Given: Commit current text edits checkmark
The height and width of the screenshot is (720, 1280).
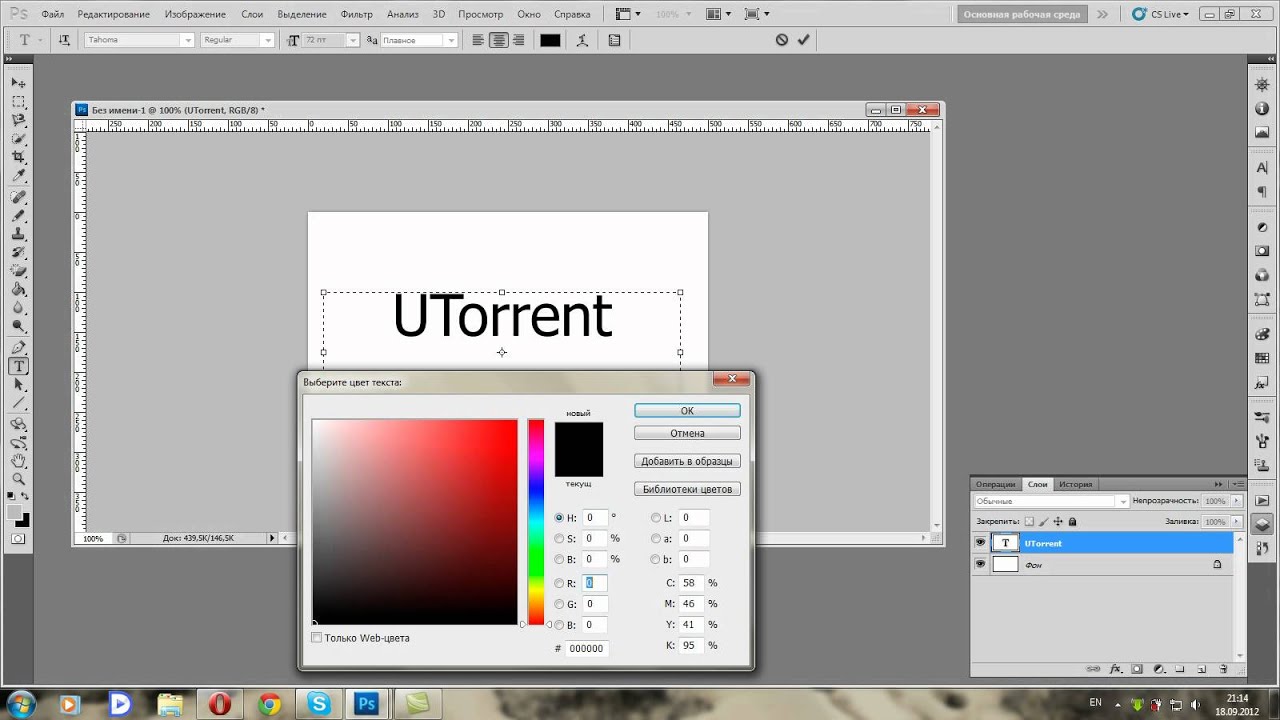Looking at the screenshot, I should pyautogui.click(x=803, y=40).
